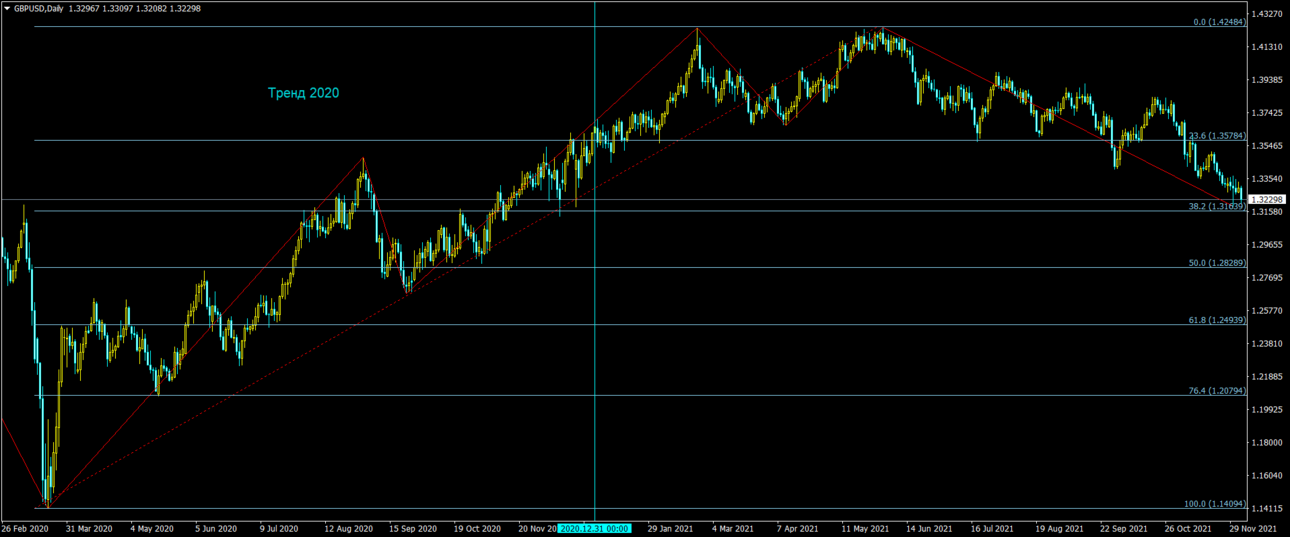Click the 38.2 (1.31639) Fibonacci level label

[1217, 206]
